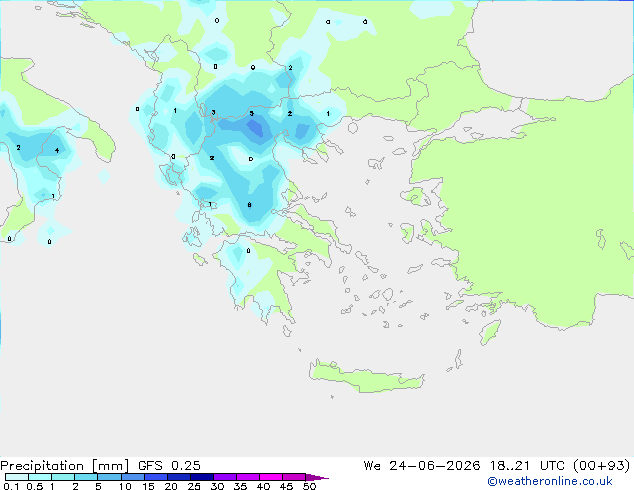Click the '50' legend scale label

click(x=310, y=486)
